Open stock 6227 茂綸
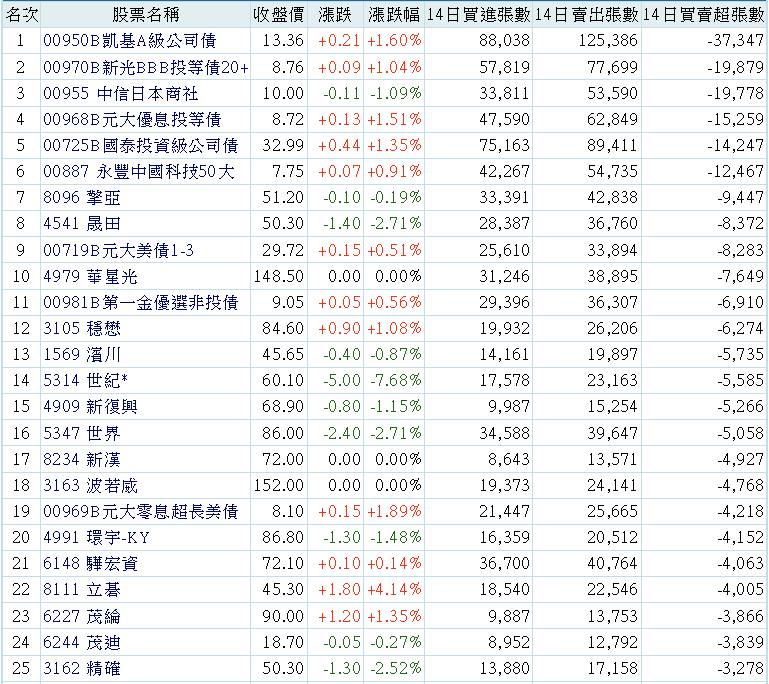The height and width of the screenshot is (684, 769). coord(82,616)
